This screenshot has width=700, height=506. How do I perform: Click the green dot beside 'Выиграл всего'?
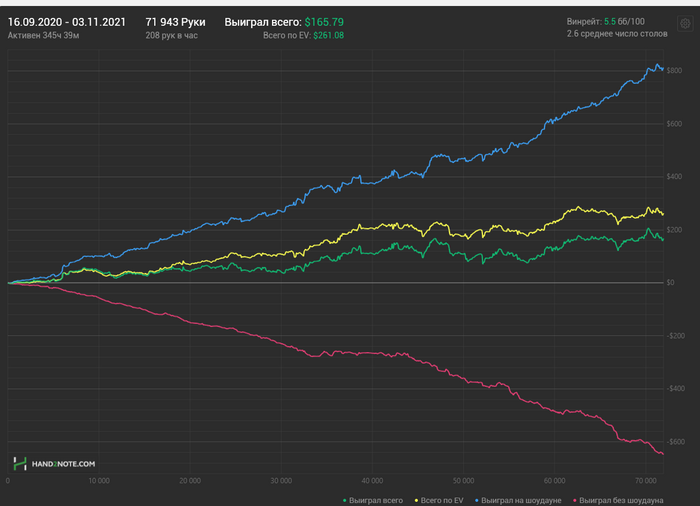click(x=344, y=501)
